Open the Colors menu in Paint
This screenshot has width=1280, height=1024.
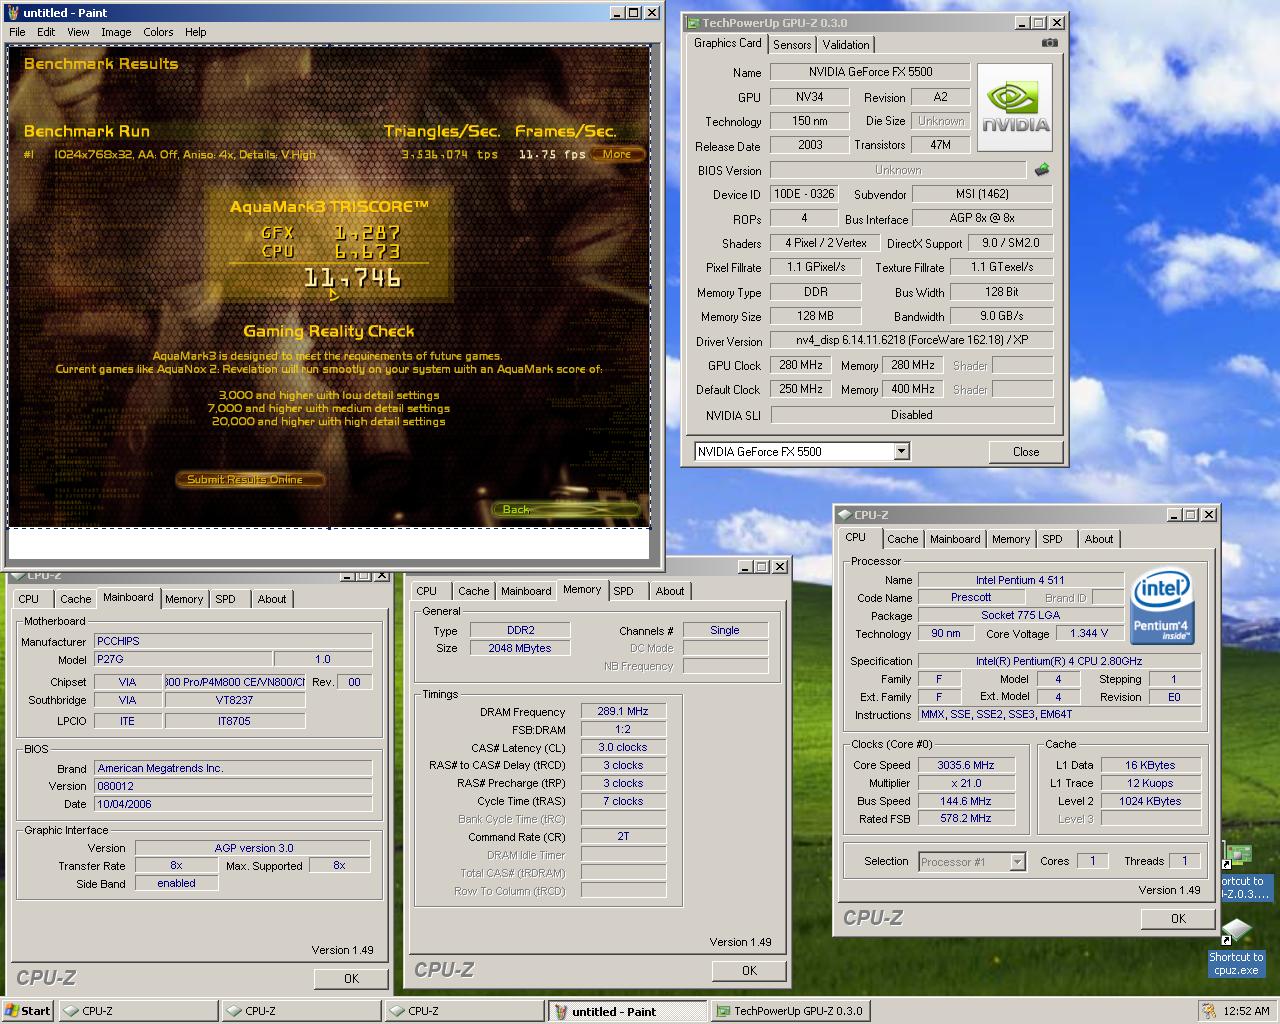(x=158, y=32)
